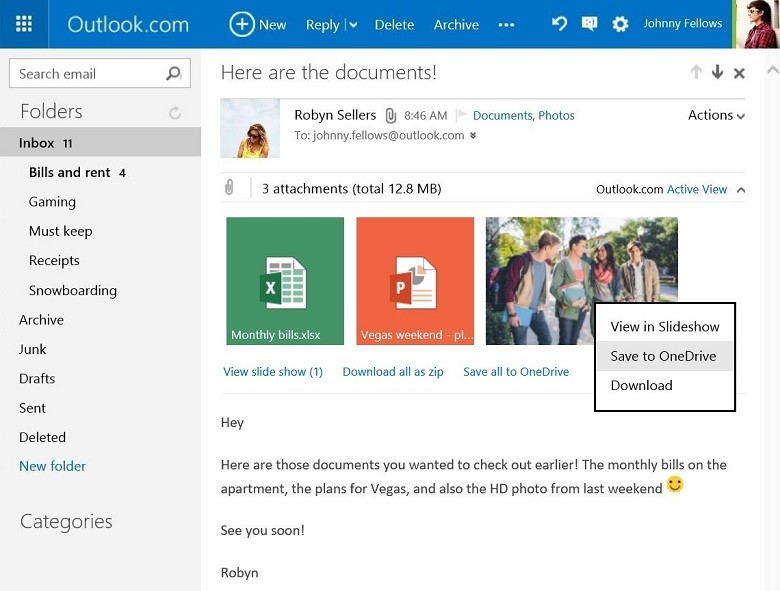Select Save to OneDrive in context menu
The image size is (780, 591).
[663, 356]
